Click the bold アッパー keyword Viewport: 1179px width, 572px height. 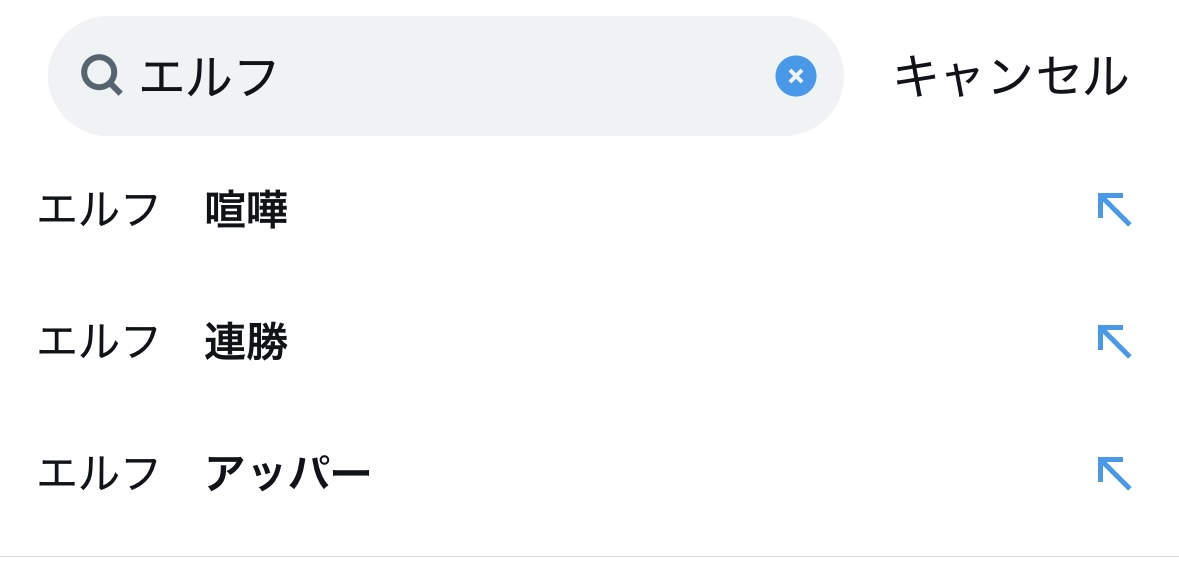[288, 474]
